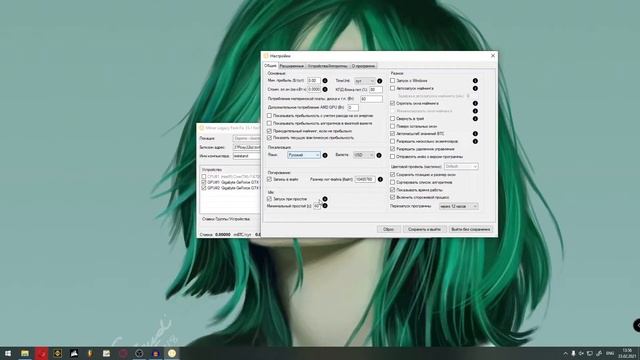Open the red app icon on taskbar
Viewport: 640px width, 360px height.
pyautogui.click(x=41, y=353)
